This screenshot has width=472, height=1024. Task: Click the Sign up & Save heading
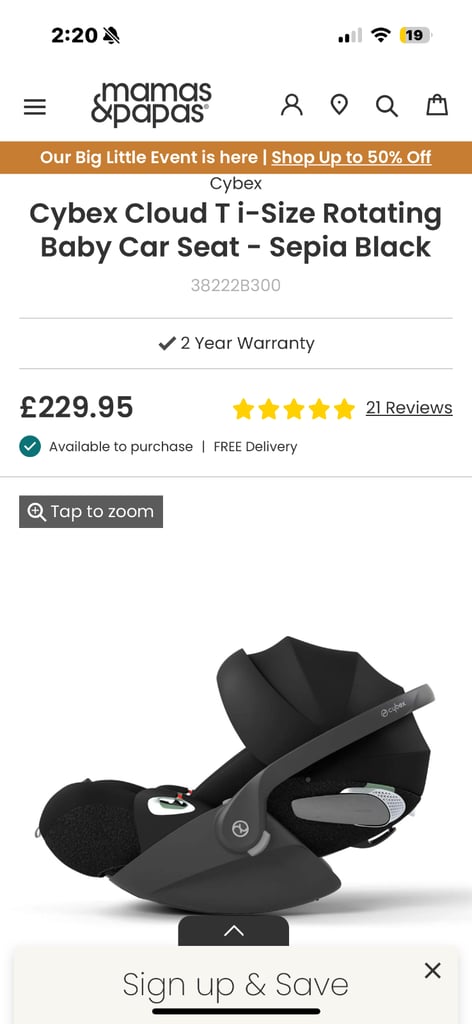(236, 984)
